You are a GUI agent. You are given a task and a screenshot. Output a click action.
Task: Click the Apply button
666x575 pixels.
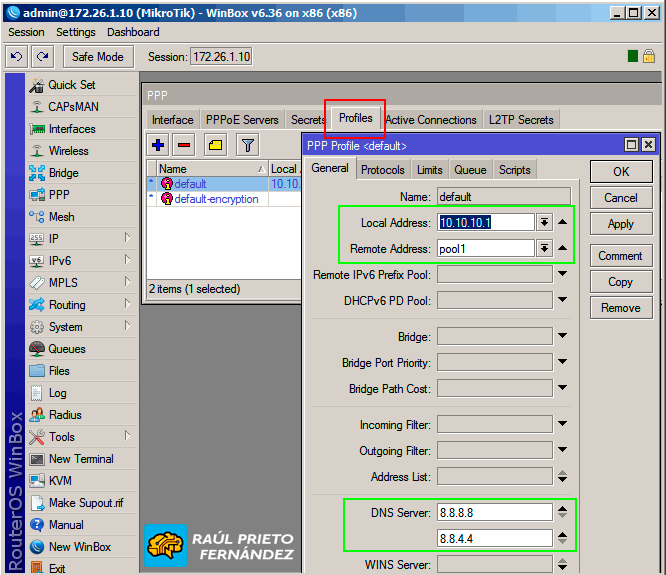[x=620, y=224]
